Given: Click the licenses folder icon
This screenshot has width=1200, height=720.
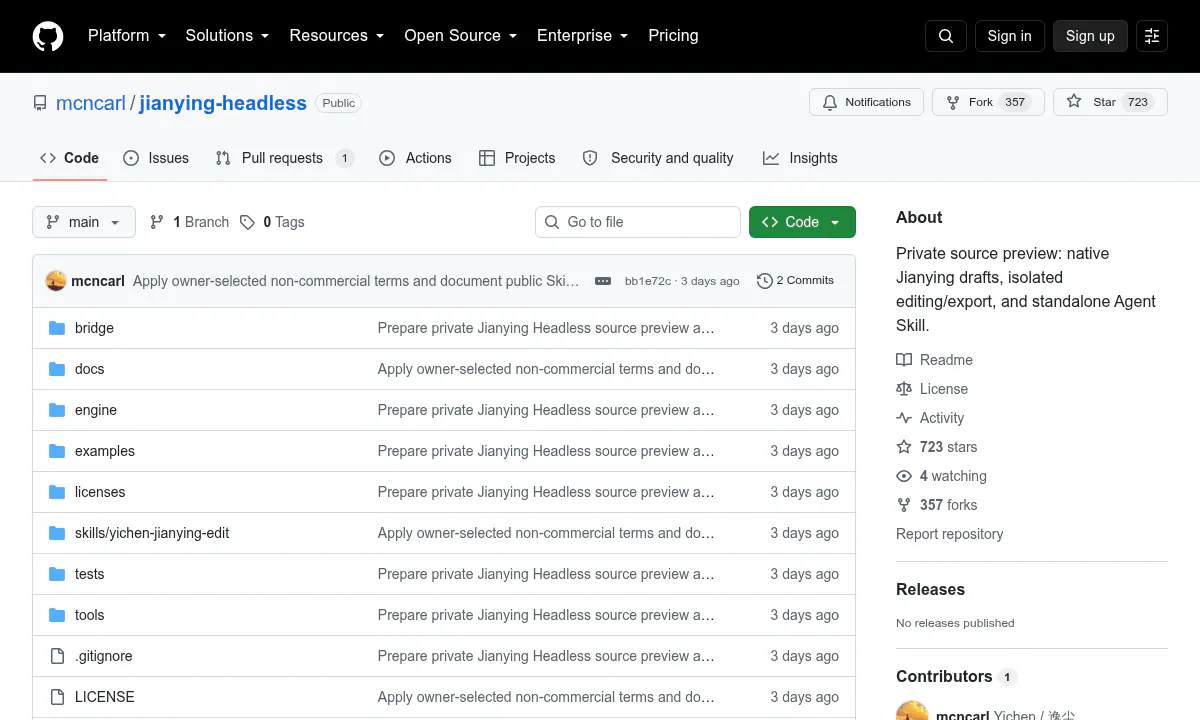Looking at the screenshot, I should 57,492.
